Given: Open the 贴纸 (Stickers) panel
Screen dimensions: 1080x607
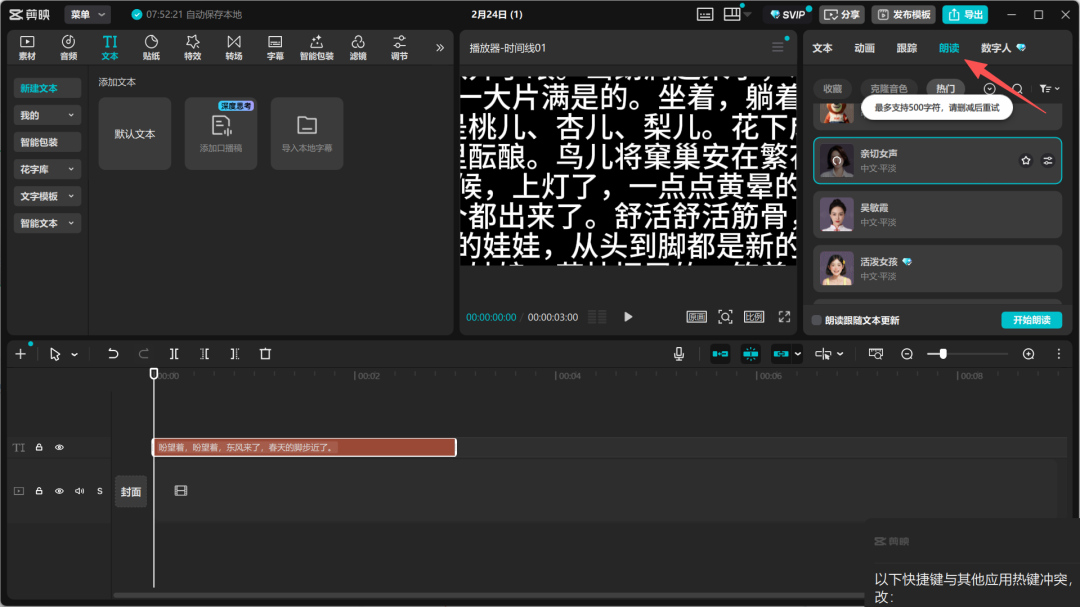Looking at the screenshot, I should (150, 46).
